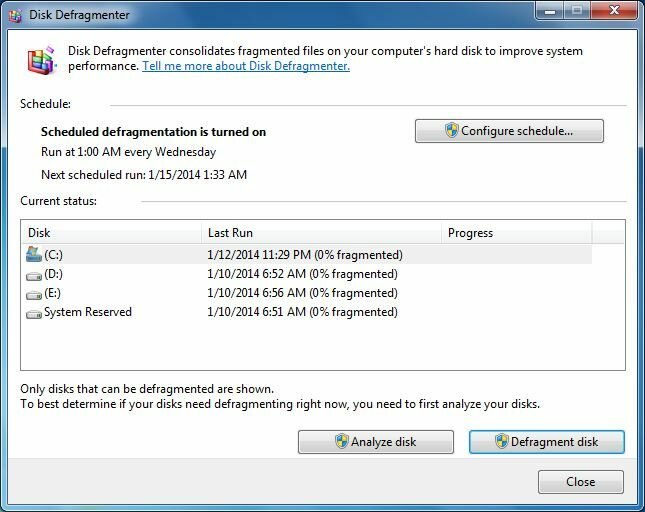Close window using title bar X button
This screenshot has height=512, width=645.
(615, 11)
